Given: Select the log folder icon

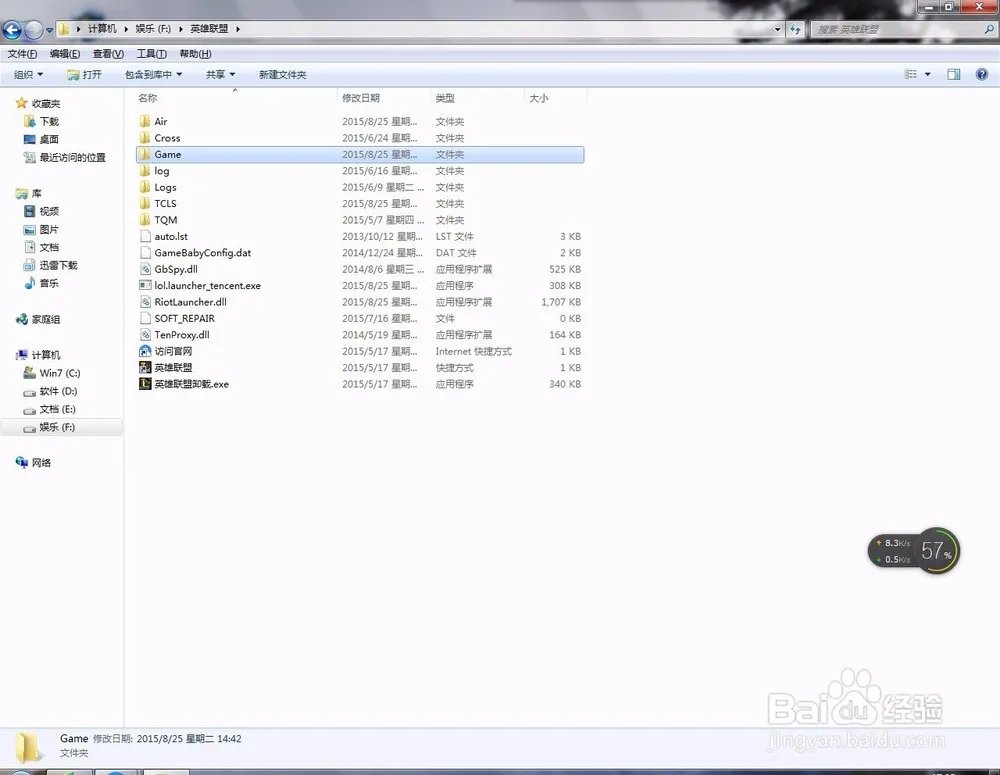Looking at the screenshot, I should [x=145, y=170].
